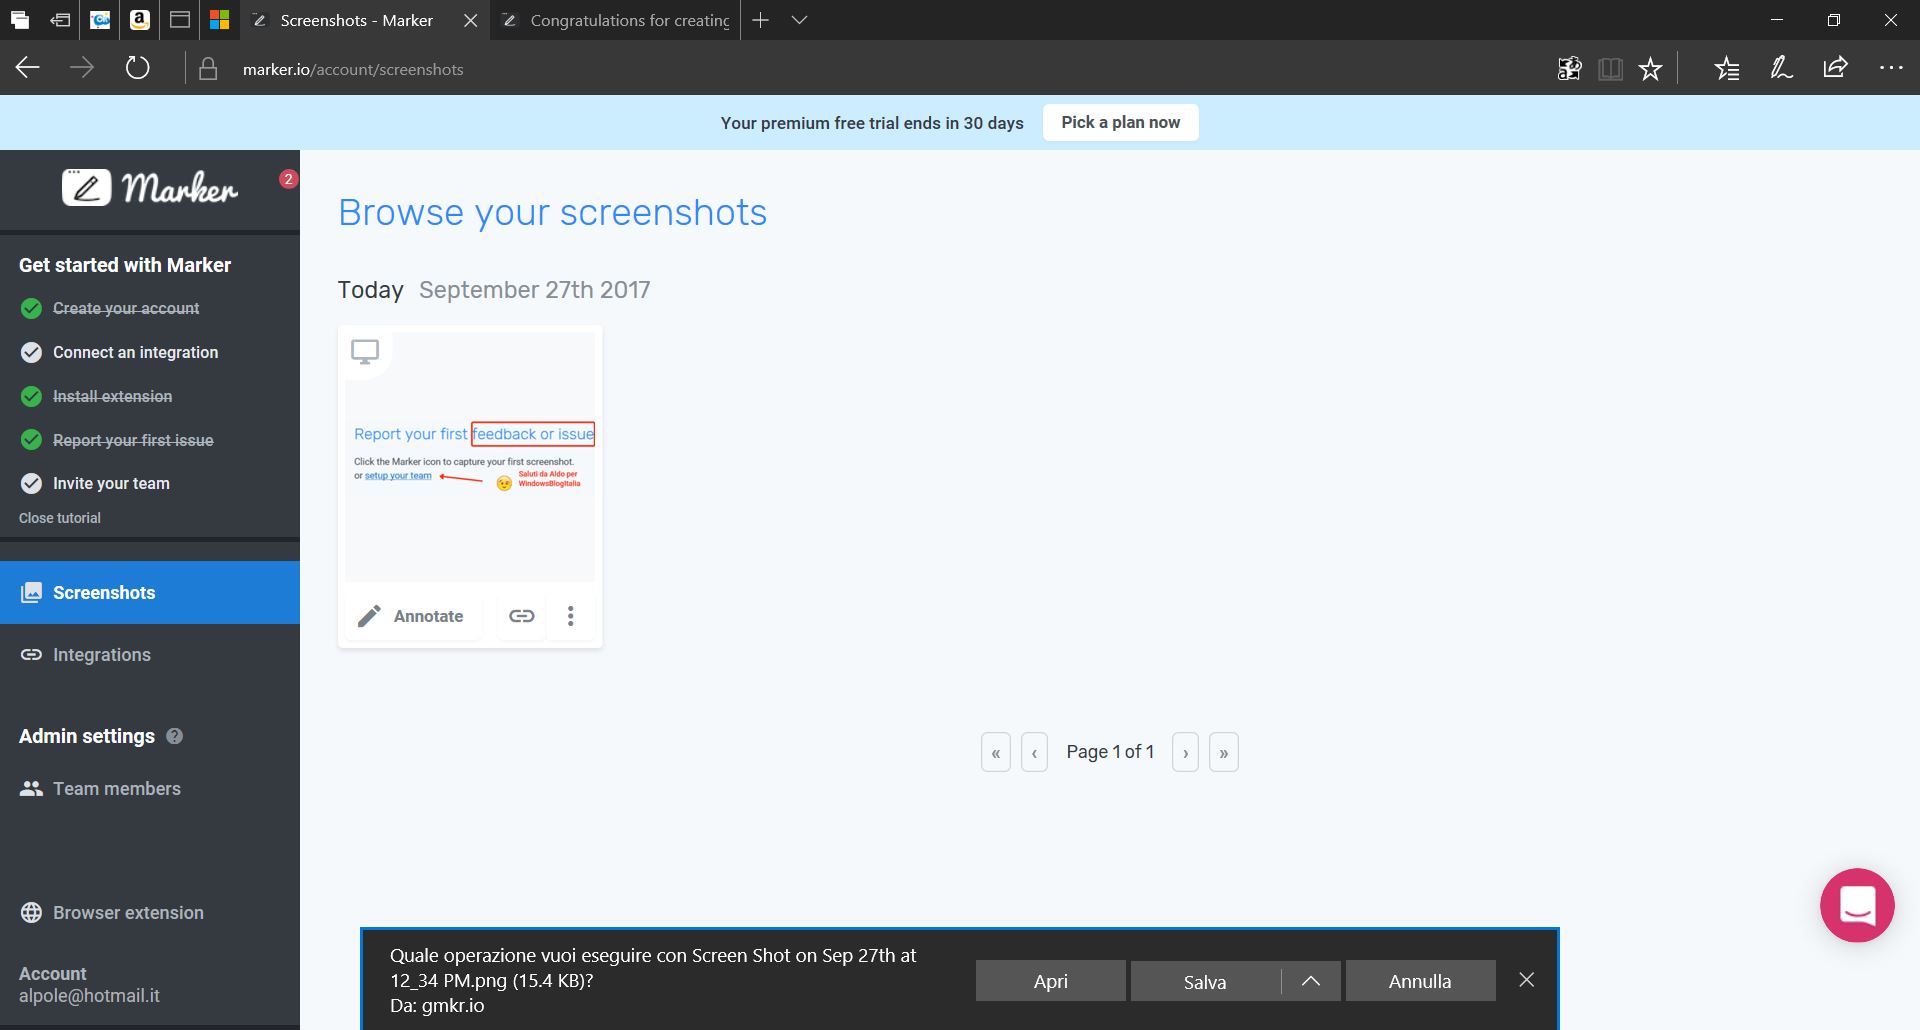The height and width of the screenshot is (1030, 1920).
Task: Click Pick a plan now button
Action: point(1120,122)
